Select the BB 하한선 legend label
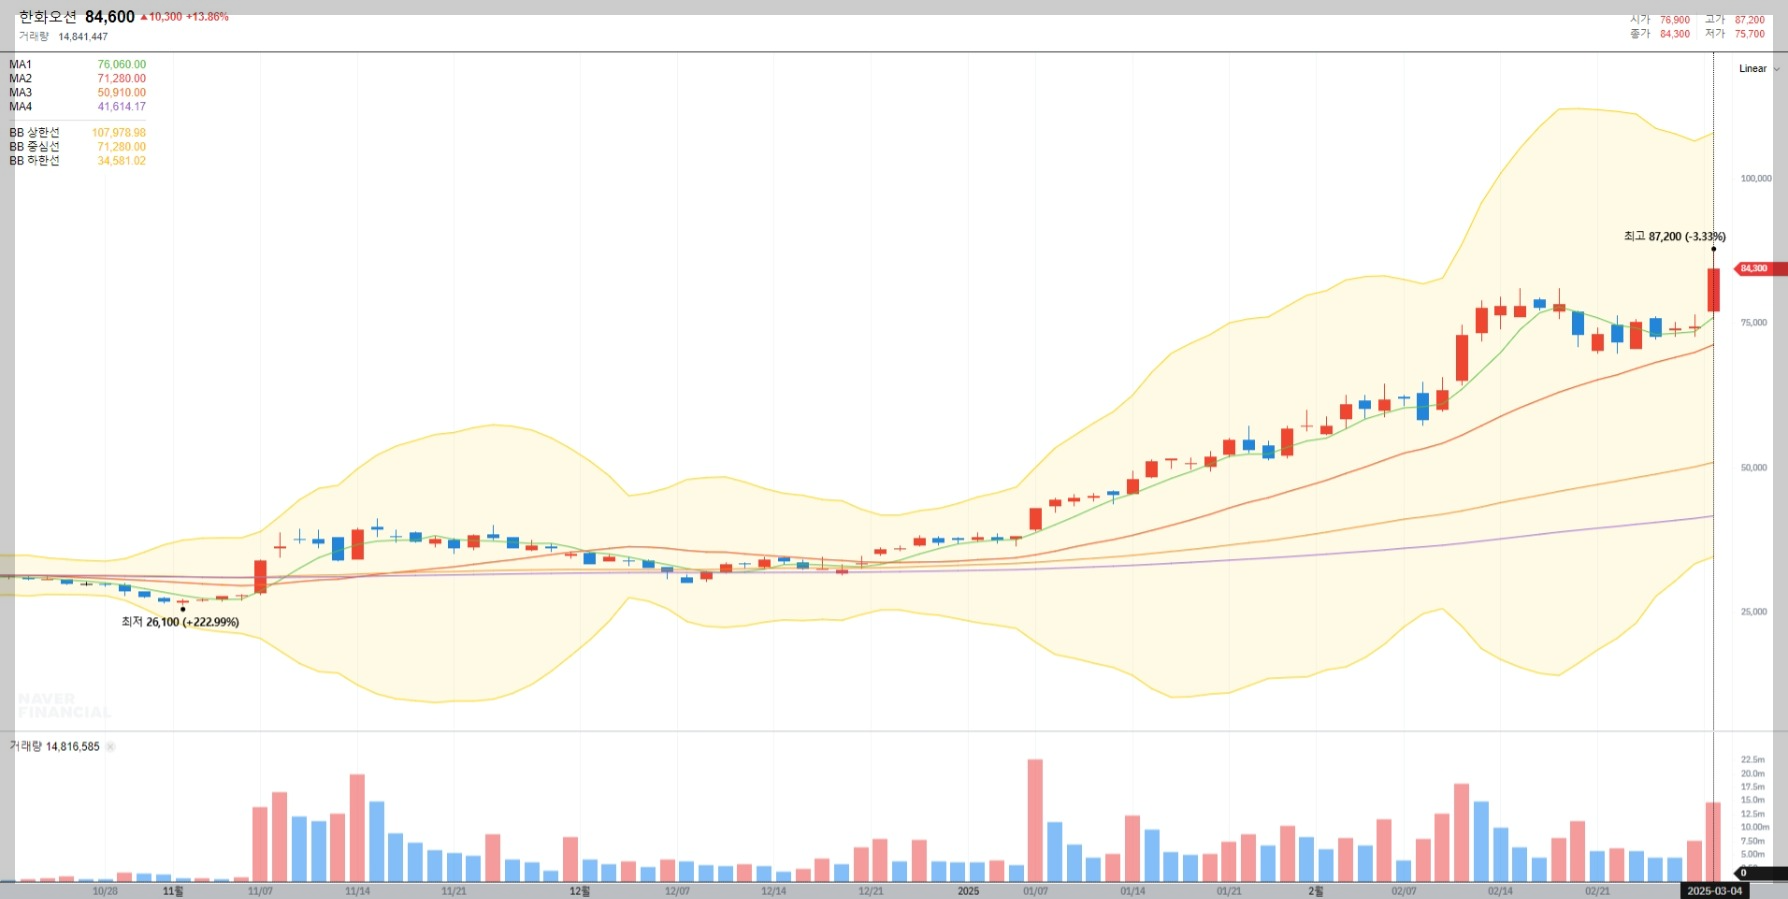This screenshot has width=1788, height=899. pos(34,161)
